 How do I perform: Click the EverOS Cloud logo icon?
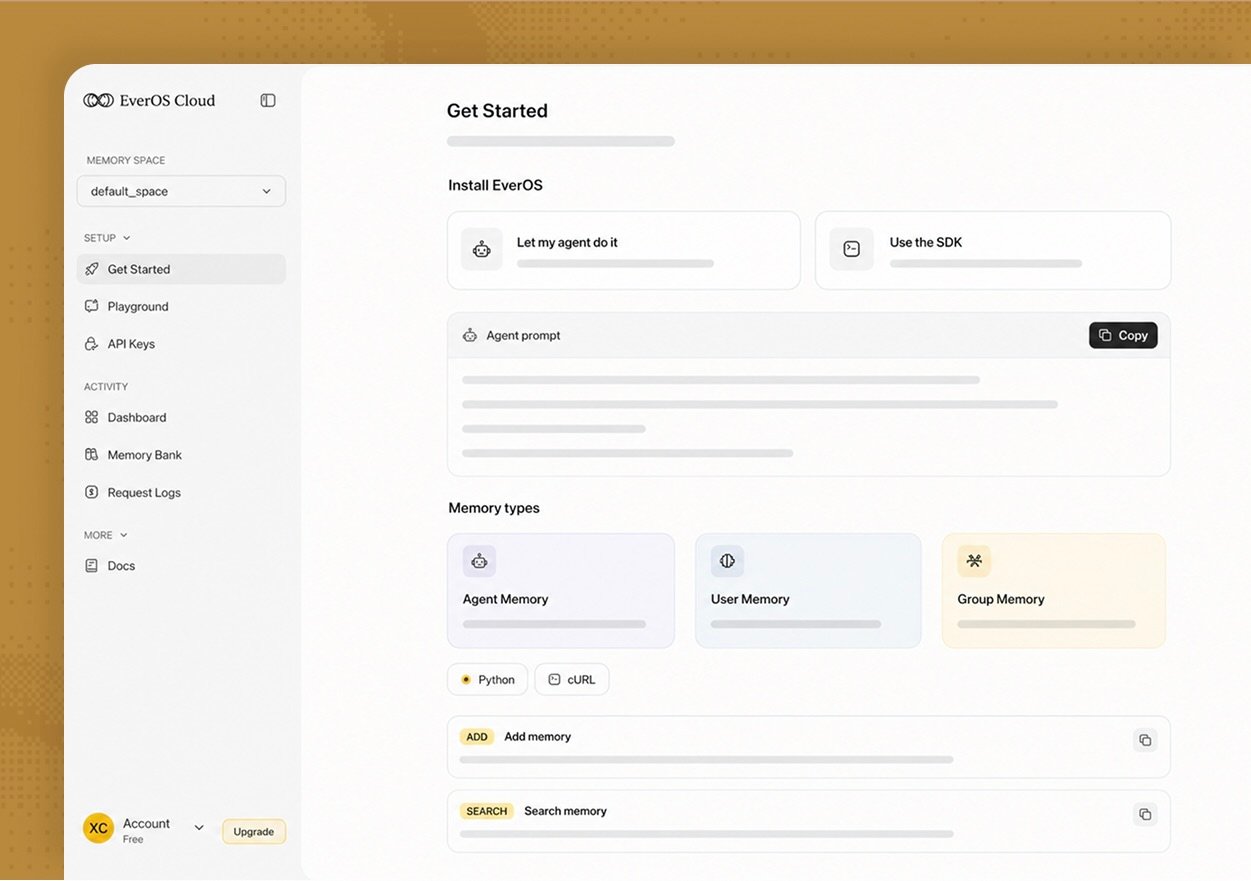click(98, 100)
